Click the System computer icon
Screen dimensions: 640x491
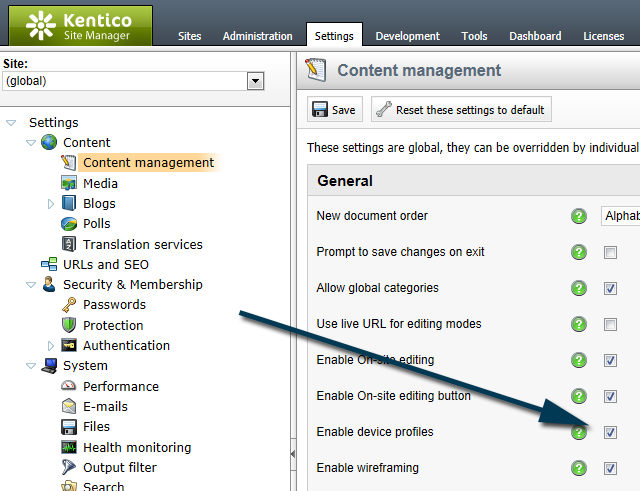[x=49, y=366]
